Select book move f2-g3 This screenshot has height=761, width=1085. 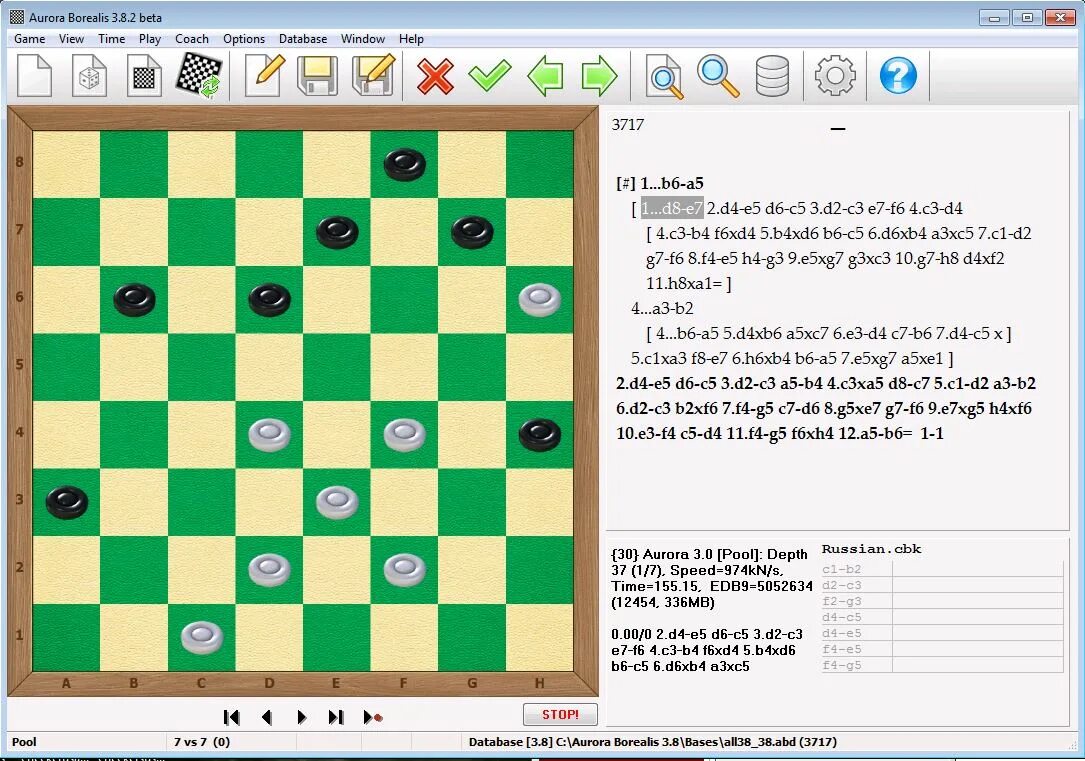841,601
